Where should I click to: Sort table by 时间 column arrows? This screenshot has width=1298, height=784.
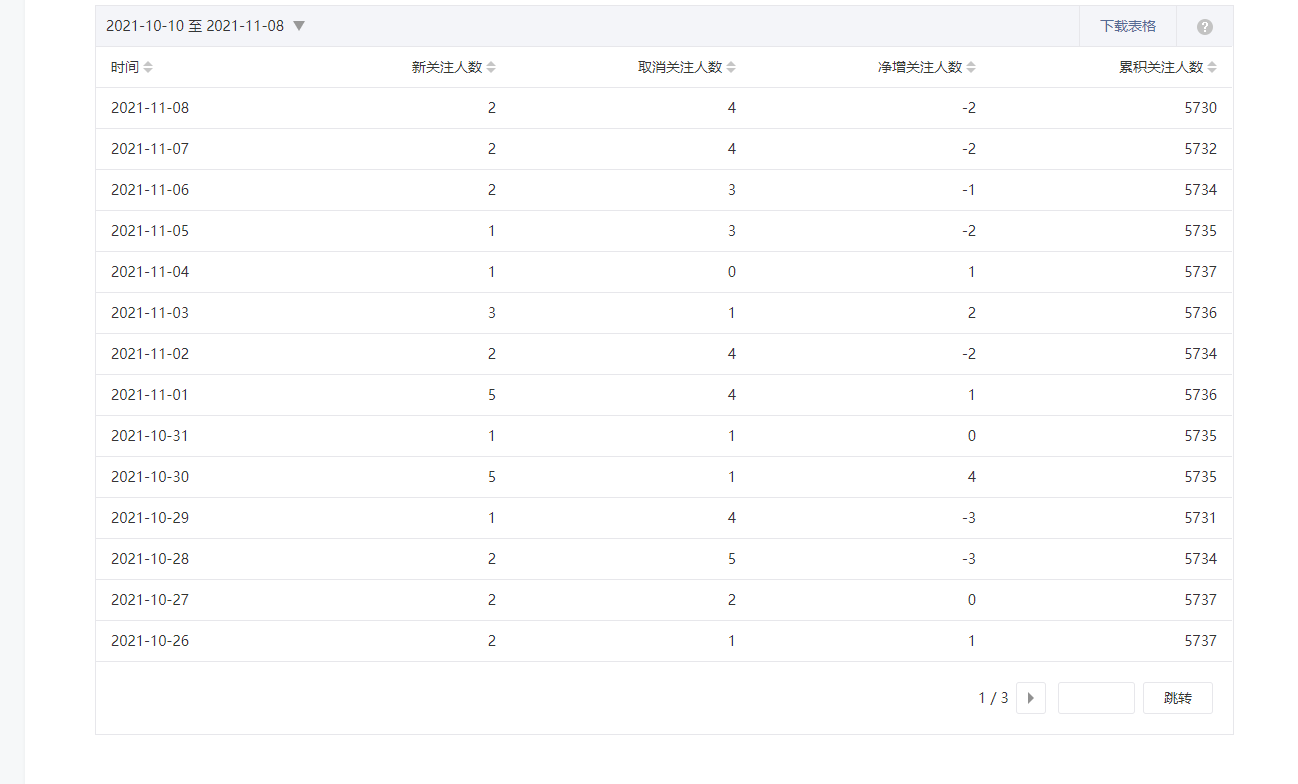pyautogui.click(x=148, y=67)
